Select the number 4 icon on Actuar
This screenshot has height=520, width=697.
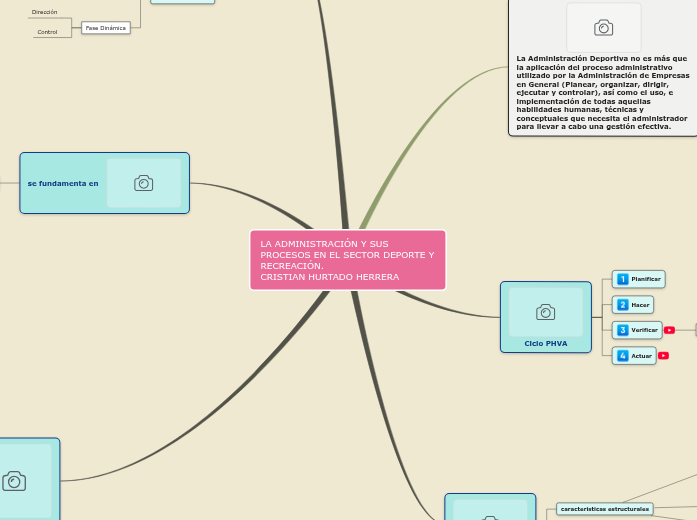pyautogui.click(x=622, y=356)
